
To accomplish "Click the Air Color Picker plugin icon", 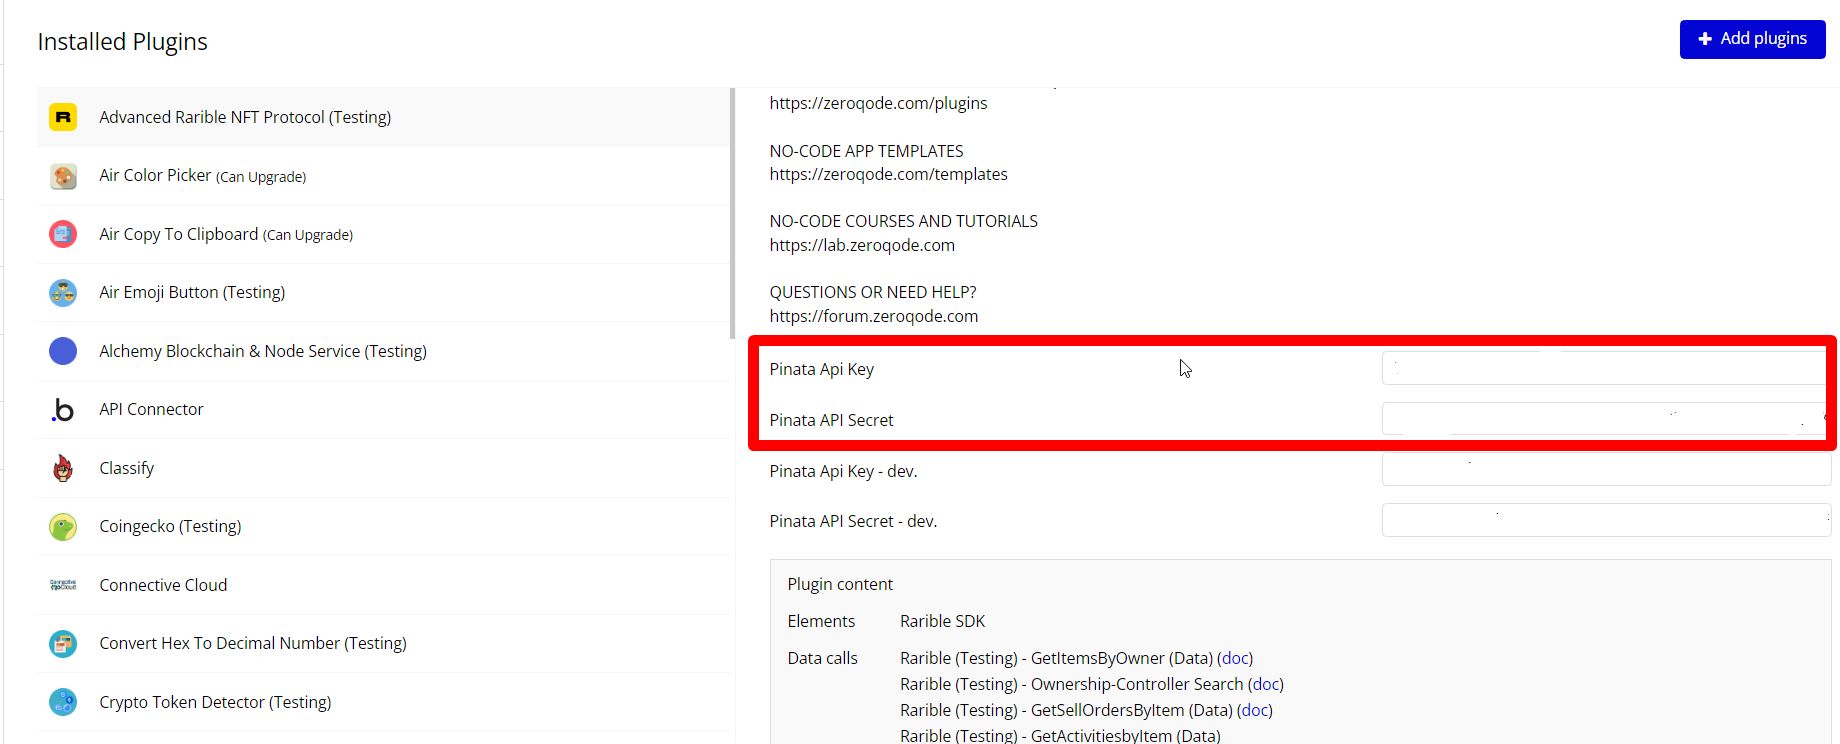I will point(63,176).
